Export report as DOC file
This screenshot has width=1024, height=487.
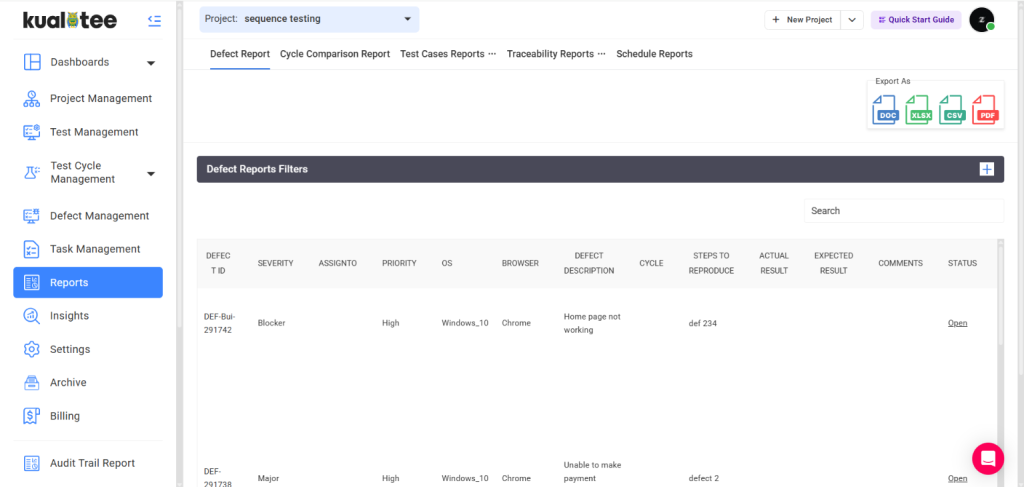tap(887, 111)
